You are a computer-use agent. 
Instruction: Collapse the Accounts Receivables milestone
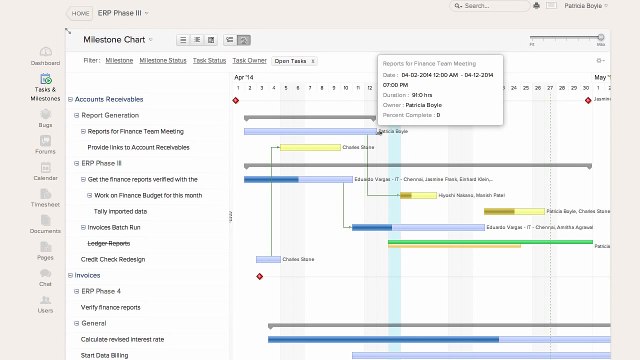coord(70,99)
